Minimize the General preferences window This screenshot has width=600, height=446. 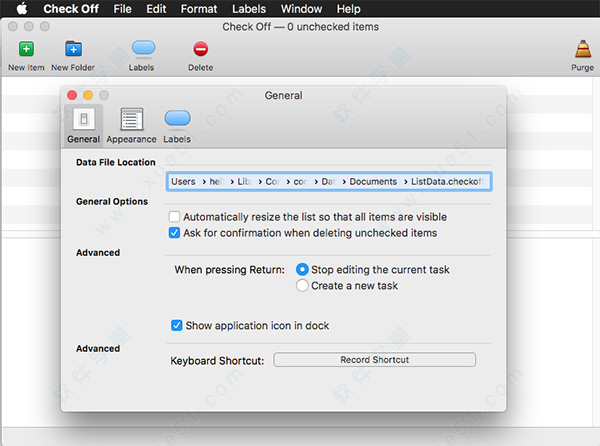click(88, 95)
